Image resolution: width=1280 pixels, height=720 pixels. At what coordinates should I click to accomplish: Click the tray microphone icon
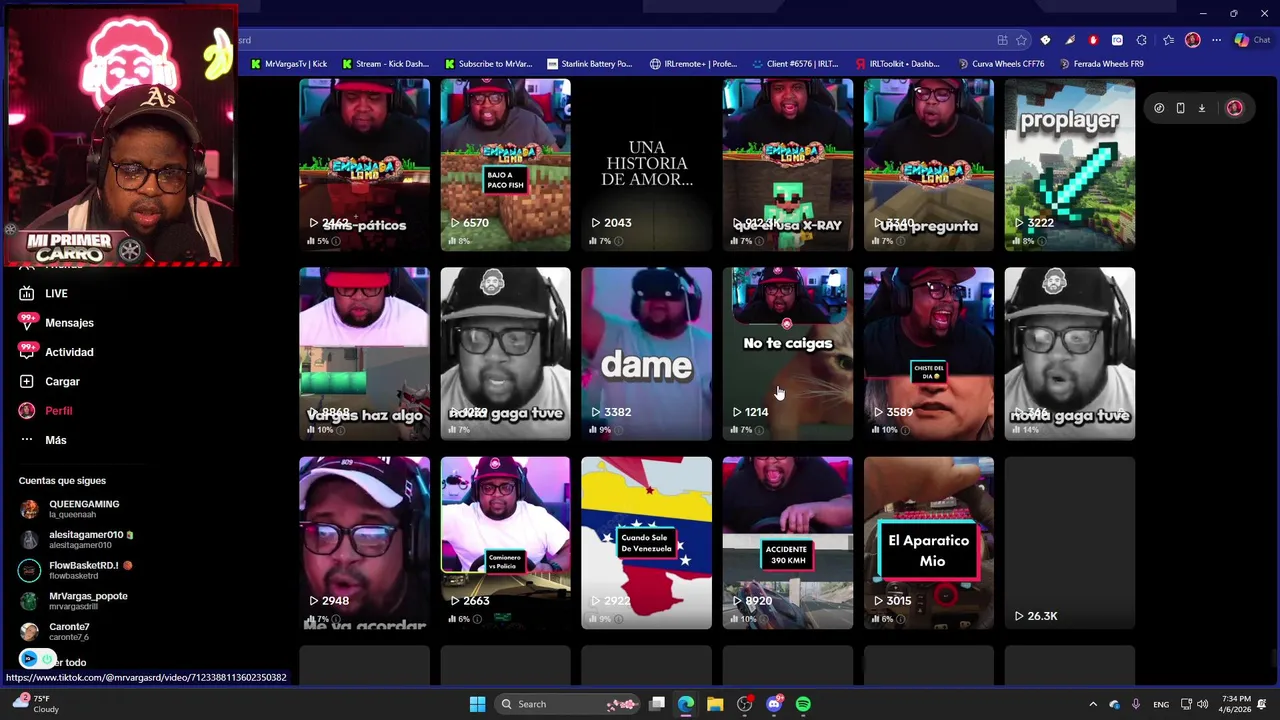[1136, 704]
